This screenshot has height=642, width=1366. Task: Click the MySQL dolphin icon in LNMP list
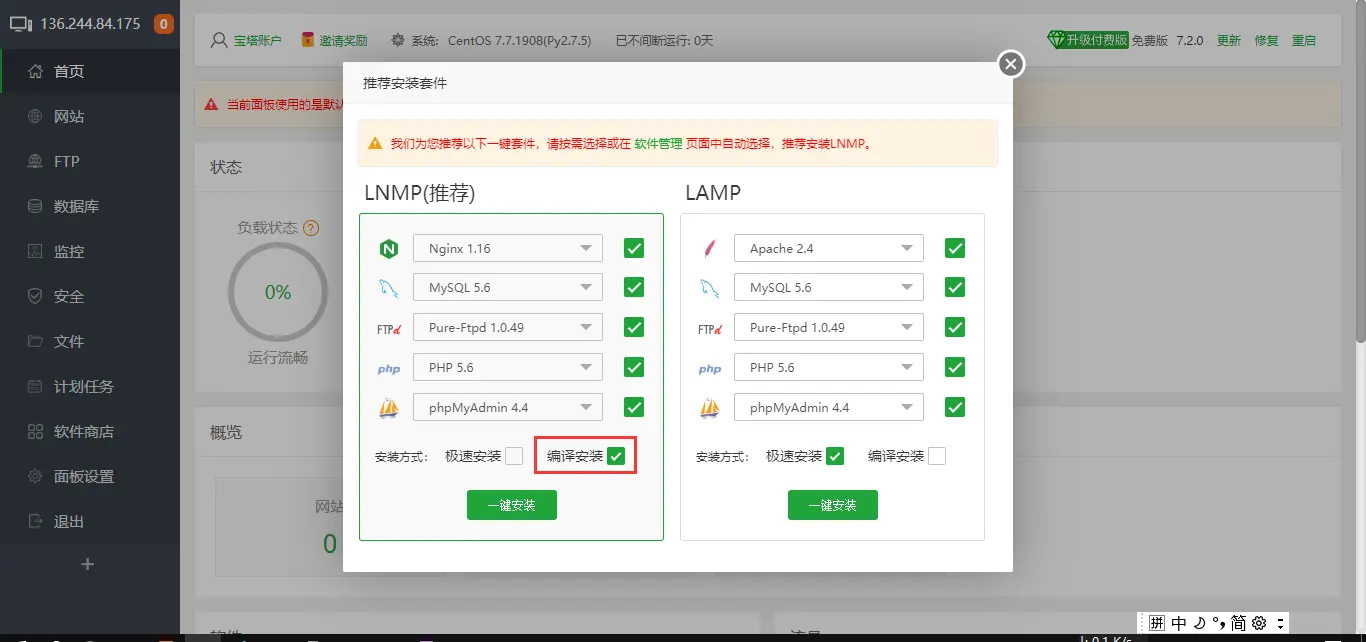(x=389, y=289)
